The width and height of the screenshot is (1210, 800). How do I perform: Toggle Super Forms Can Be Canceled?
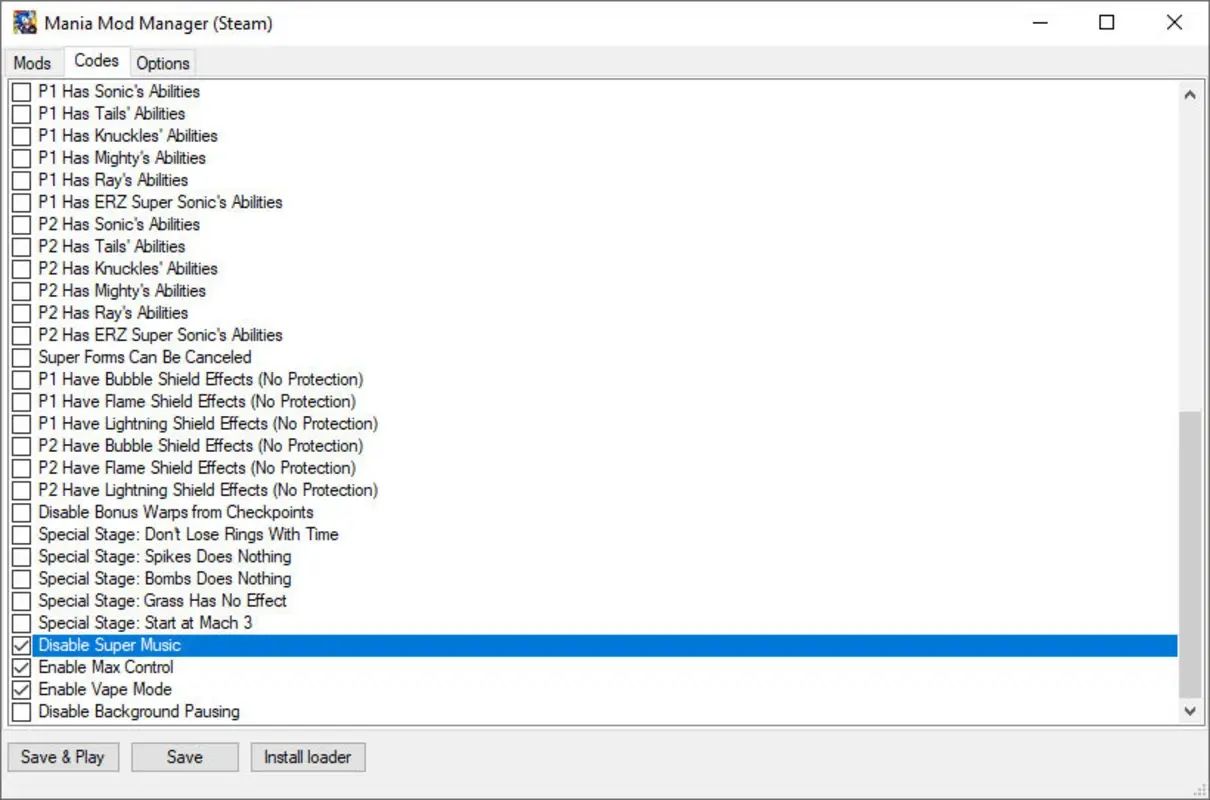tap(21, 357)
